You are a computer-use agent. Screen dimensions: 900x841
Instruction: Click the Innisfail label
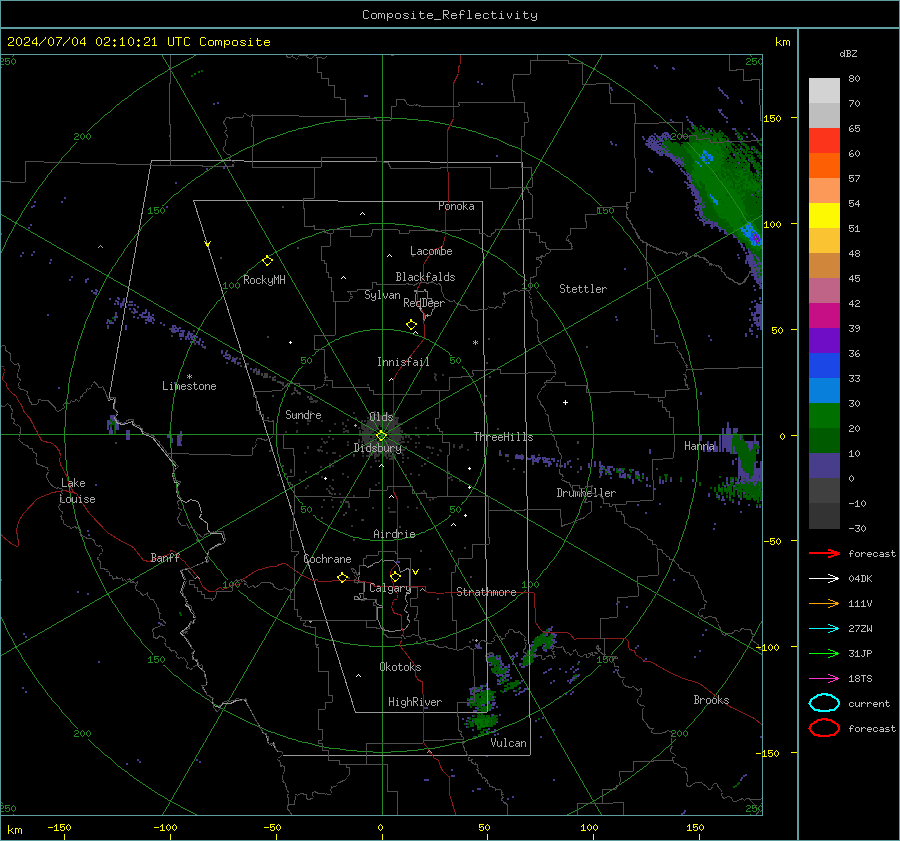coord(403,362)
